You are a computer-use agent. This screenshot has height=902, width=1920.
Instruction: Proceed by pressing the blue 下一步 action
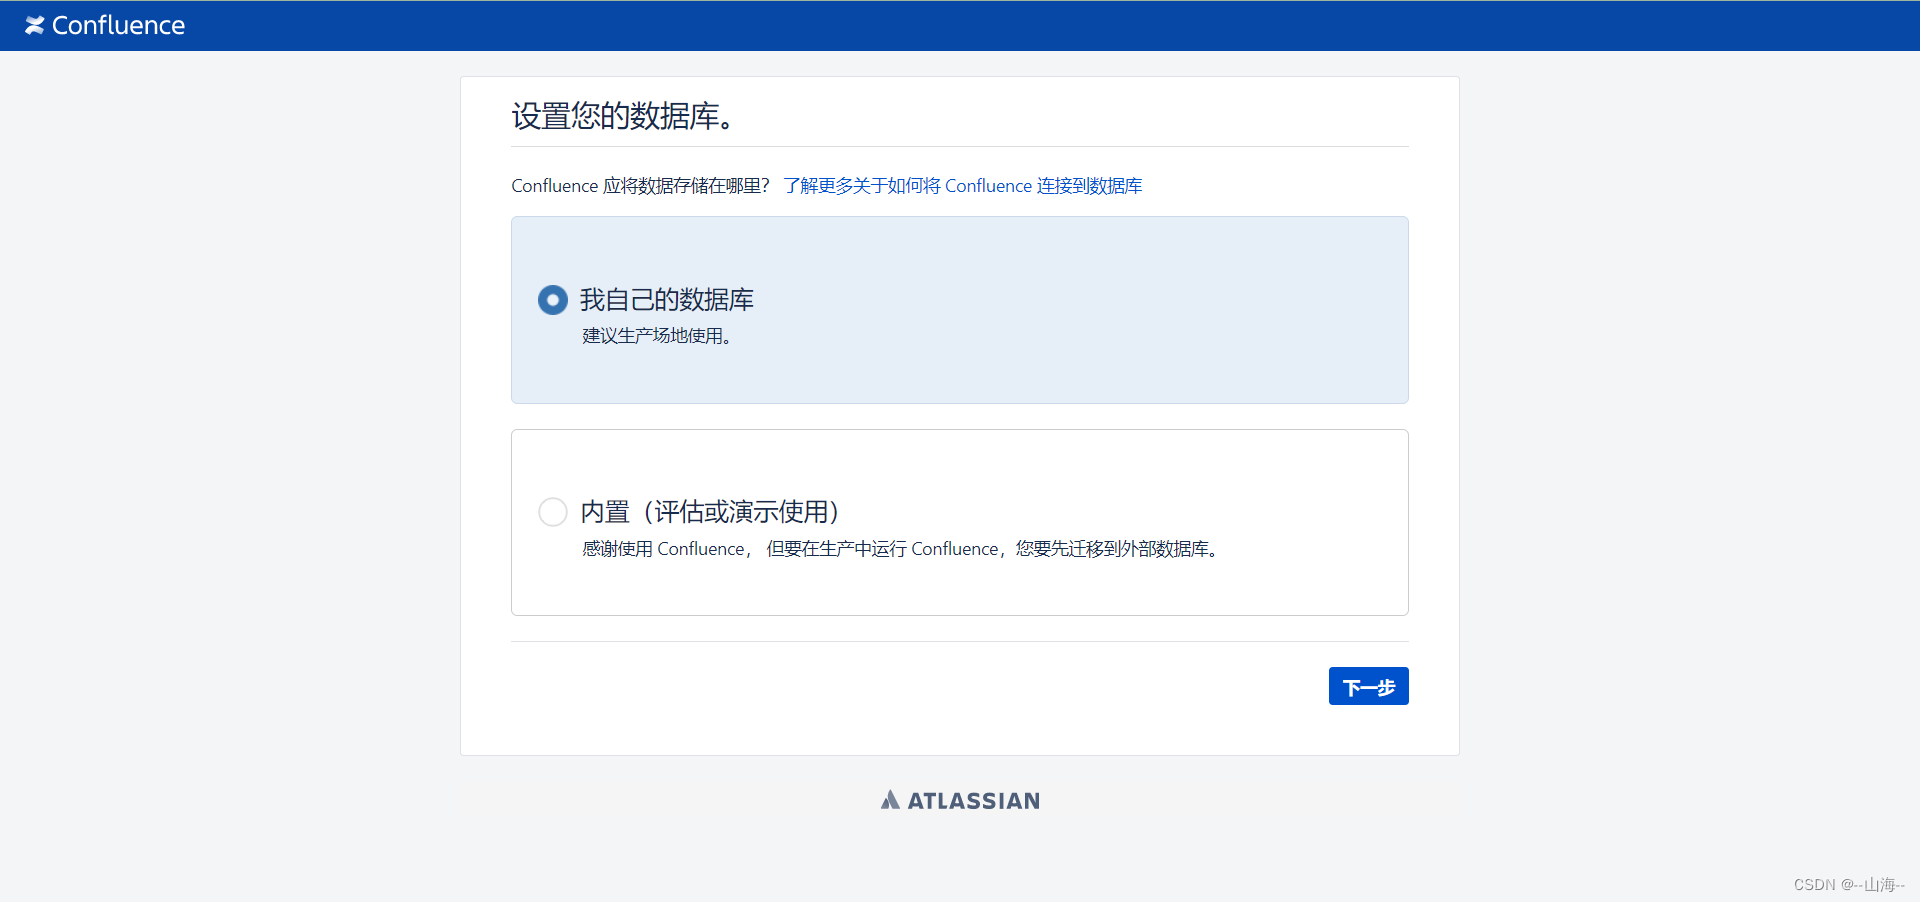(x=1368, y=686)
